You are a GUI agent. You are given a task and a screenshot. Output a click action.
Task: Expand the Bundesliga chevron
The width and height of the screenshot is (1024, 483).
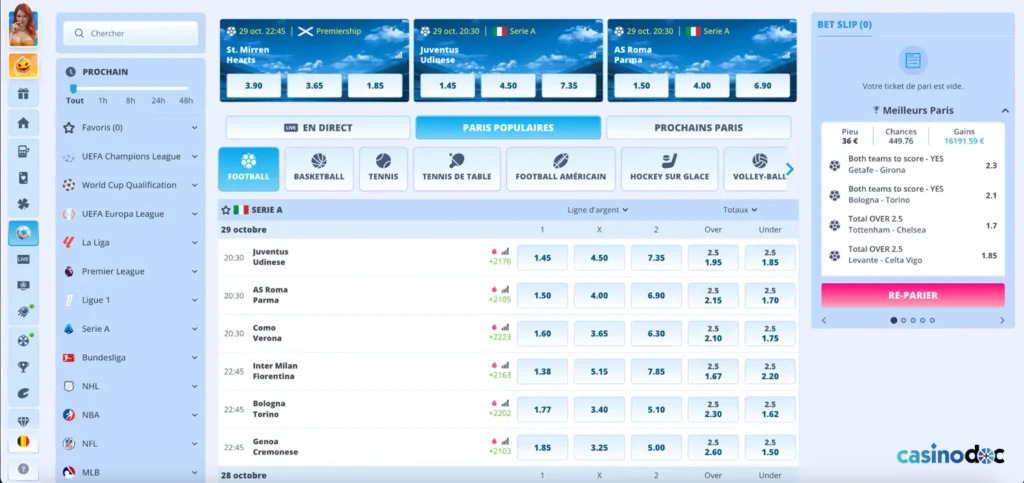[195, 358]
